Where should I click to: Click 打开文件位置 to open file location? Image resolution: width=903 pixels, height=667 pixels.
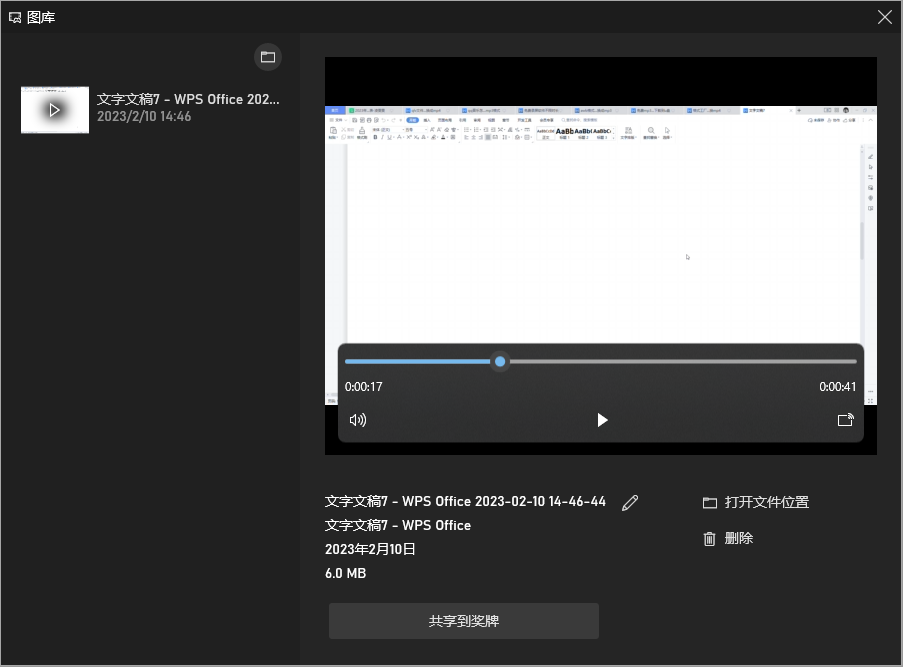[x=756, y=502]
